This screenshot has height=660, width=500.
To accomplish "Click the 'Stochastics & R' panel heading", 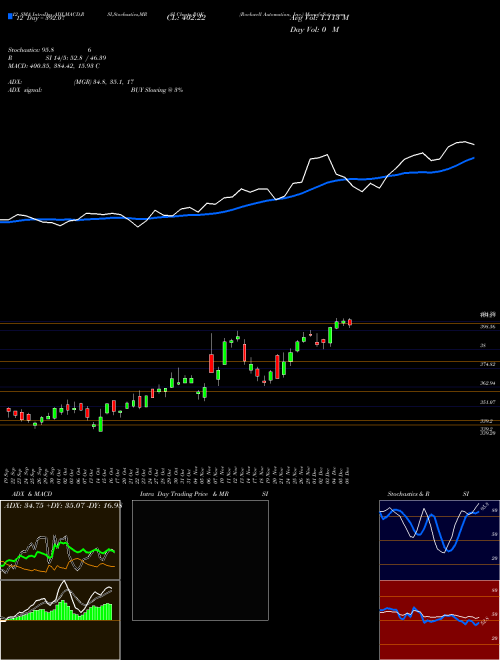I will click(408, 494).
